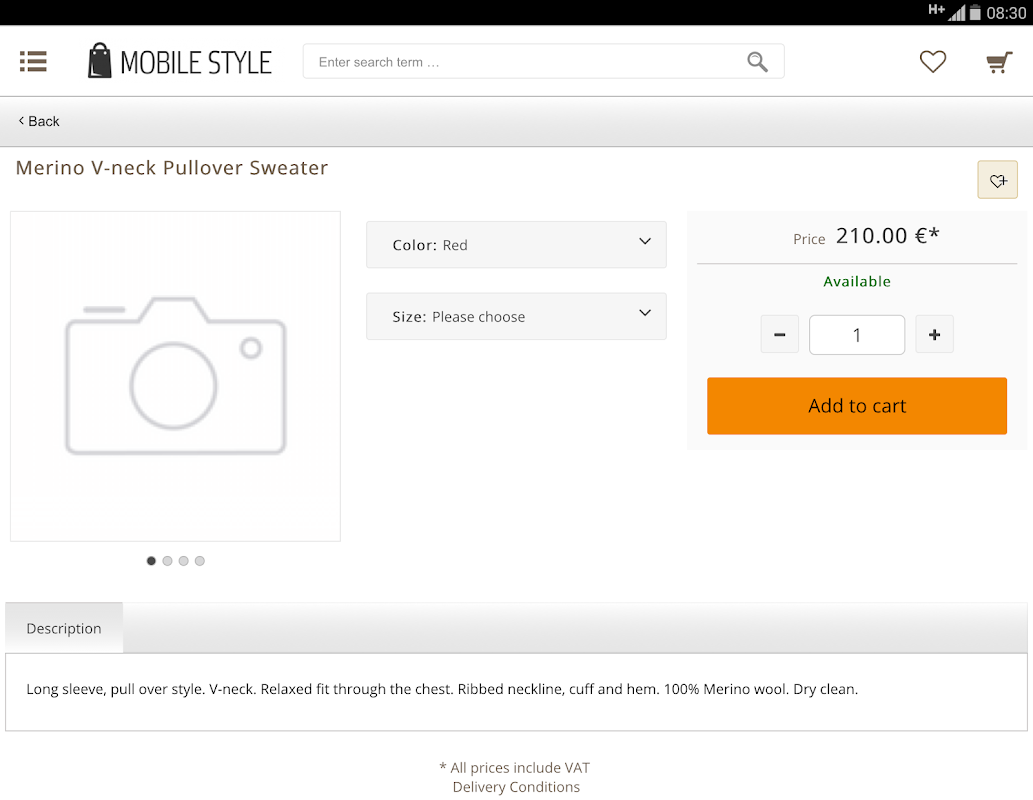The height and width of the screenshot is (800, 1033).
Task: Open the Delivery Conditions link
Action: click(516, 787)
